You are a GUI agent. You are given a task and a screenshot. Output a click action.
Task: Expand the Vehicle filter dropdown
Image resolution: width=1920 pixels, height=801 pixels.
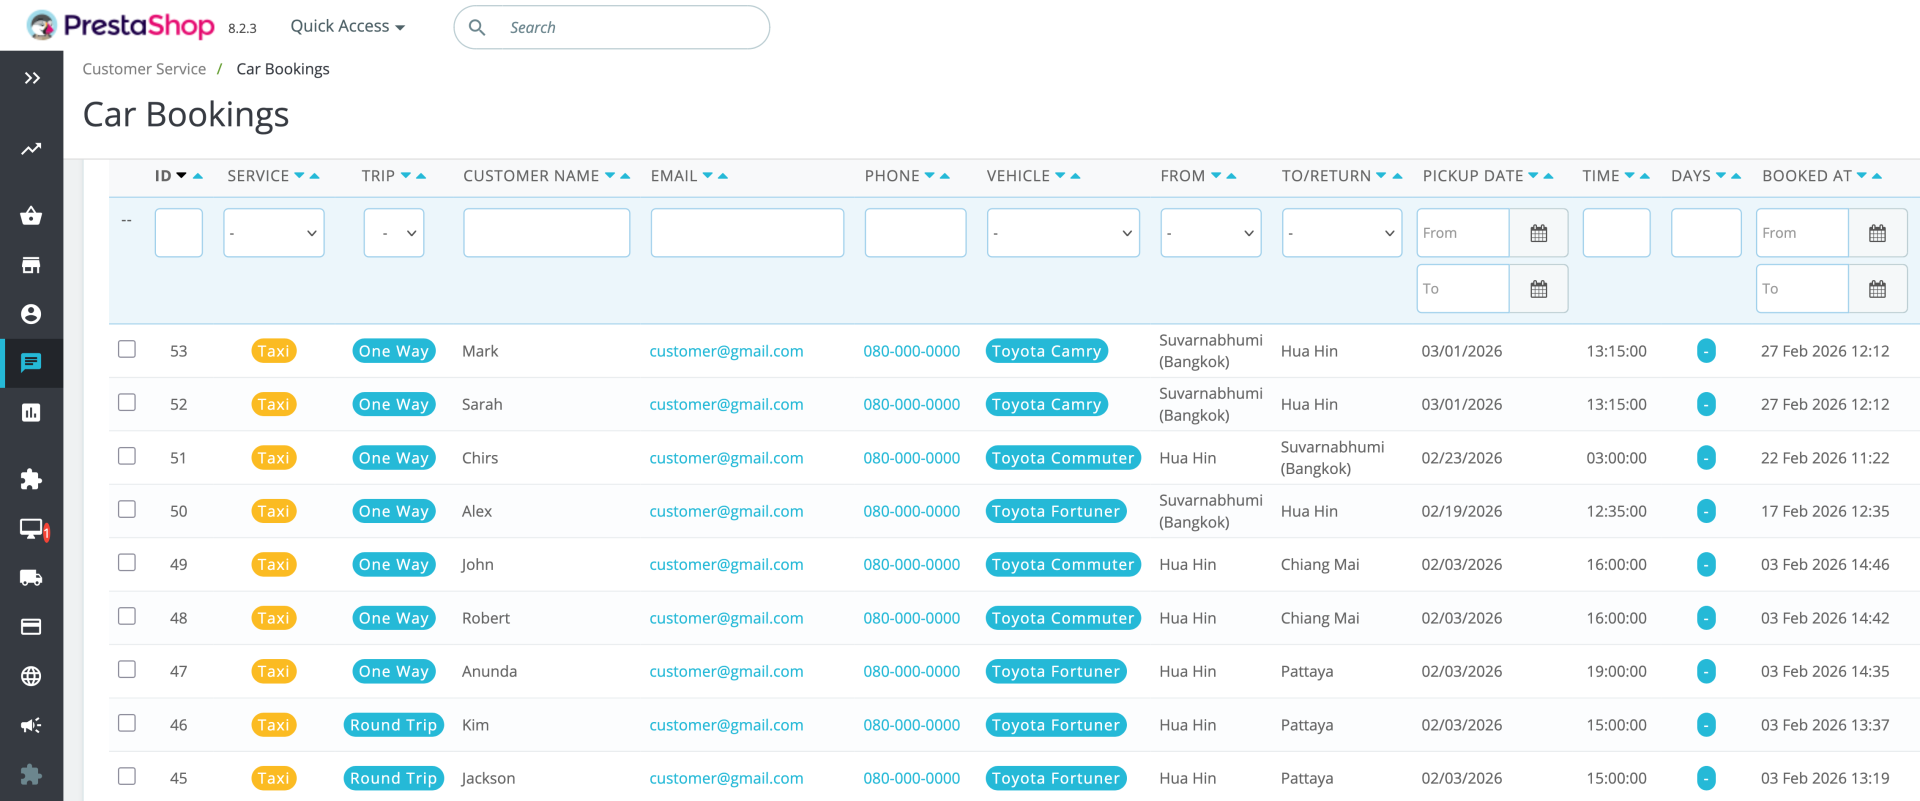[x=1062, y=233]
